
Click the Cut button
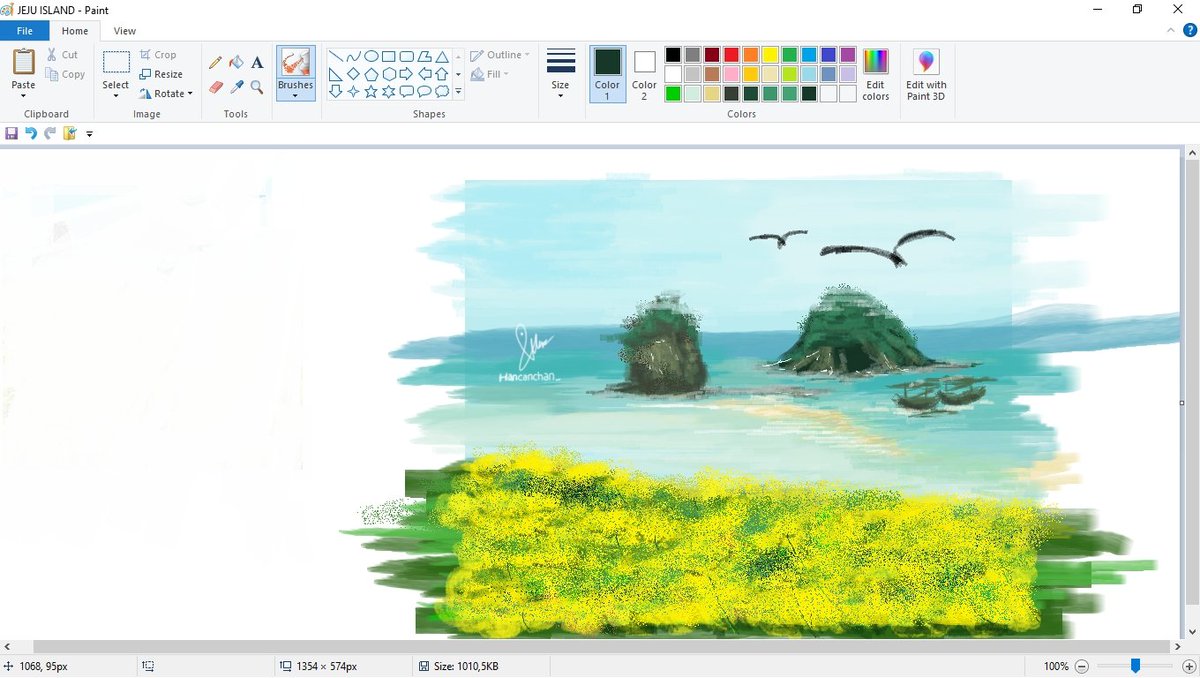click(x=62, y=55)
